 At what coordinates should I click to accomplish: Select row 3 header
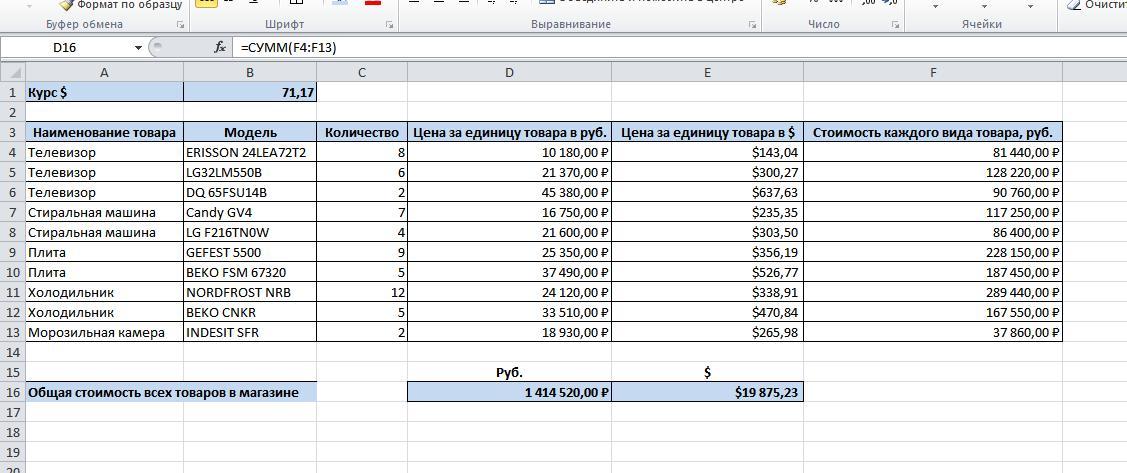(13, 132)
